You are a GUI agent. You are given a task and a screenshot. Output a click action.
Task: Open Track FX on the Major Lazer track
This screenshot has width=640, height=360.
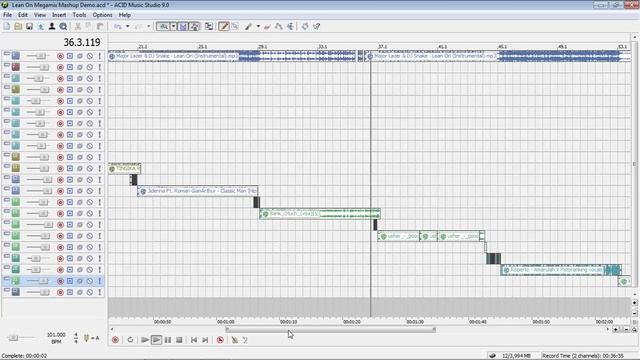tap(80, 56)
